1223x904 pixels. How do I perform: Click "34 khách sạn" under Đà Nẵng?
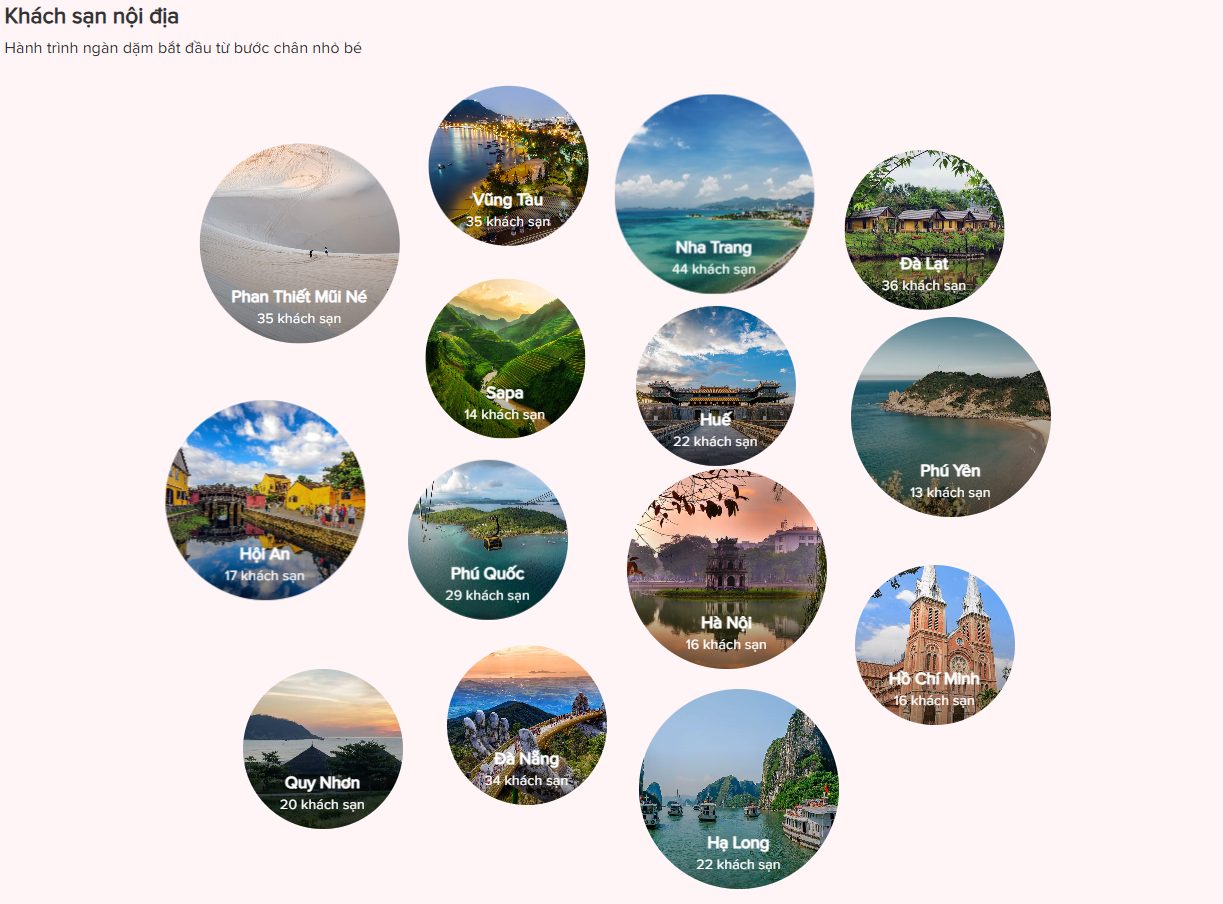click(526, 781)
